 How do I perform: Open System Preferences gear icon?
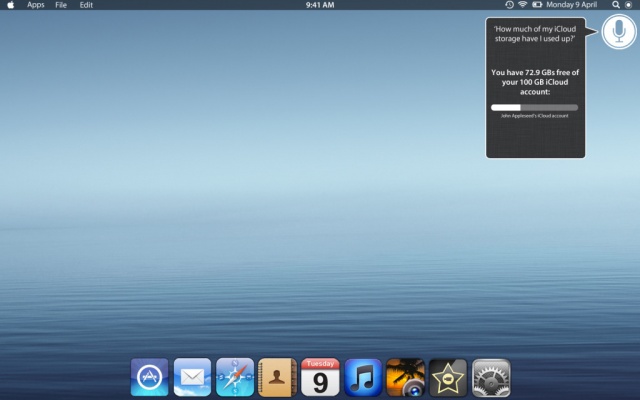coord(491,377)
